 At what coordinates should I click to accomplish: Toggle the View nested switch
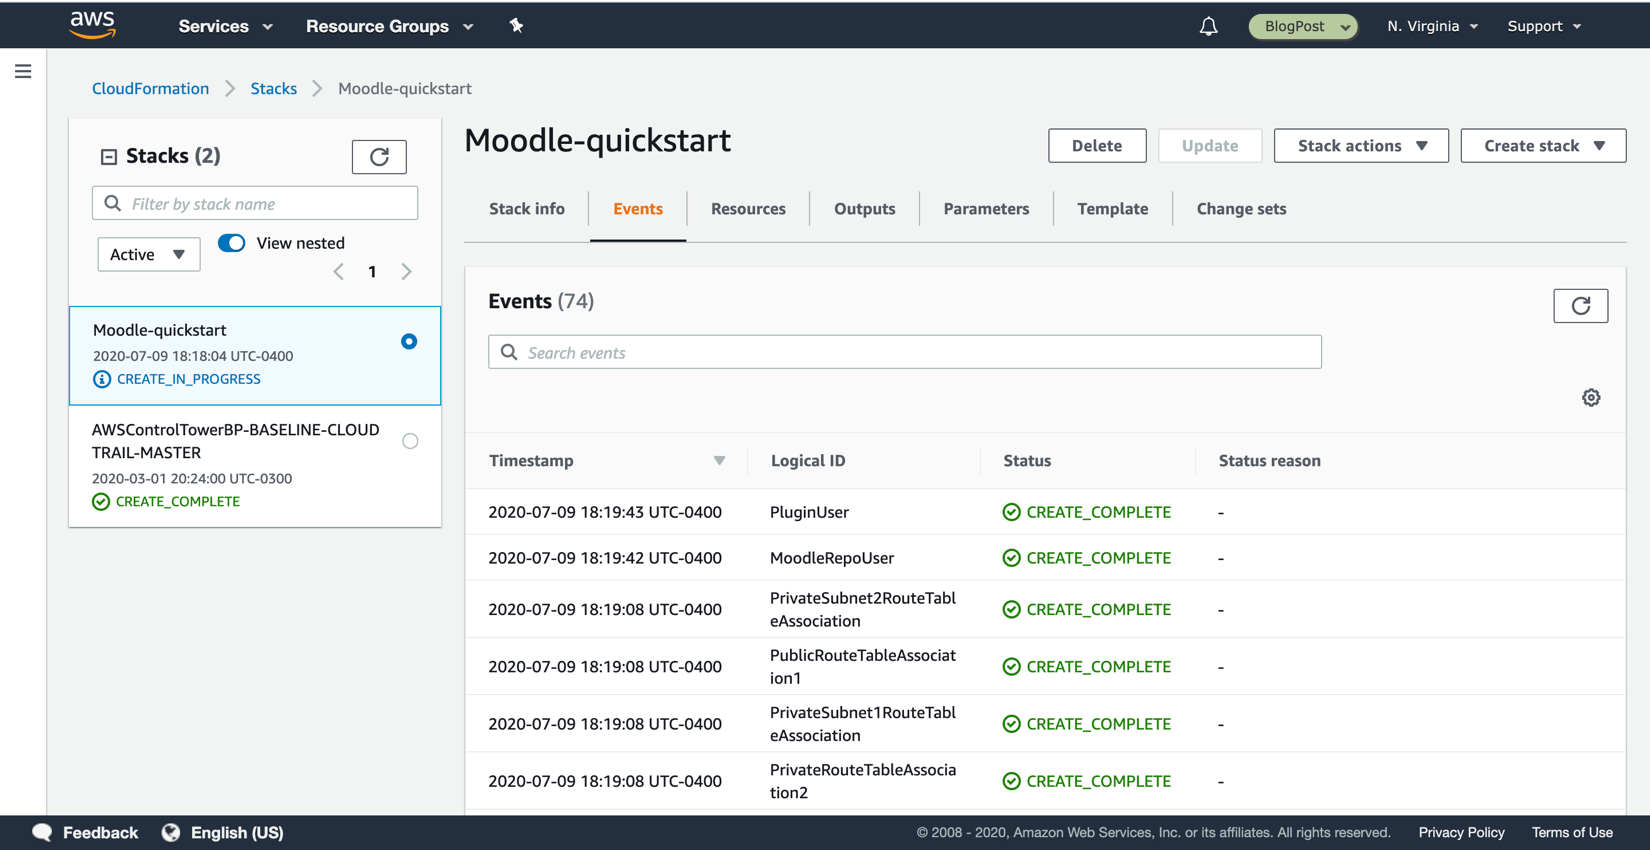[231, 243]
